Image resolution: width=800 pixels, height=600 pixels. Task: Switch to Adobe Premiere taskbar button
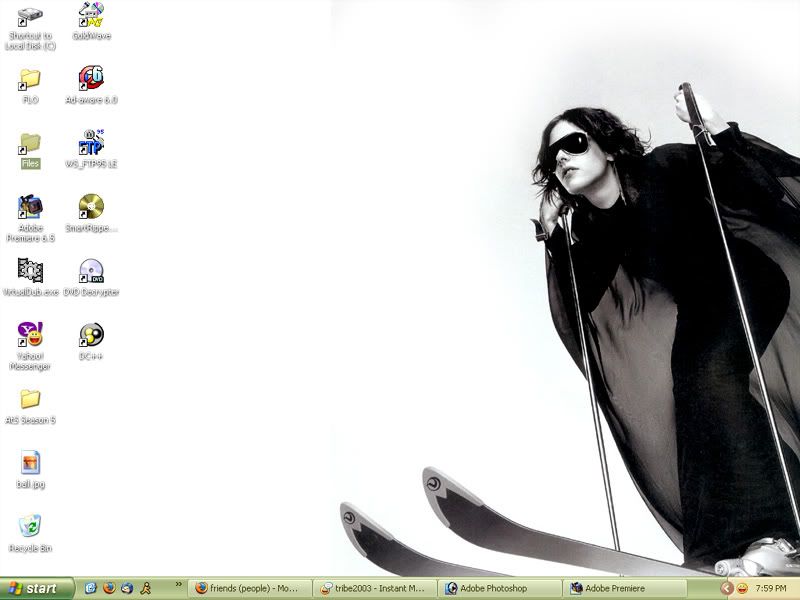tap(624, 589)
